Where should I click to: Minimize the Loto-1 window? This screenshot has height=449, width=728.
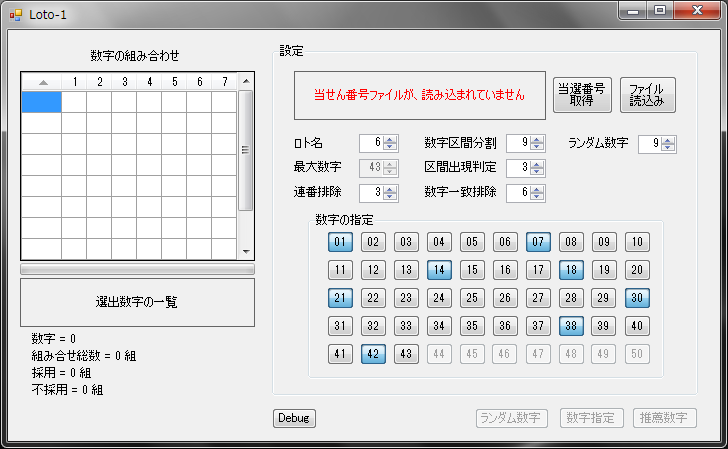click(x=633, y=11)
